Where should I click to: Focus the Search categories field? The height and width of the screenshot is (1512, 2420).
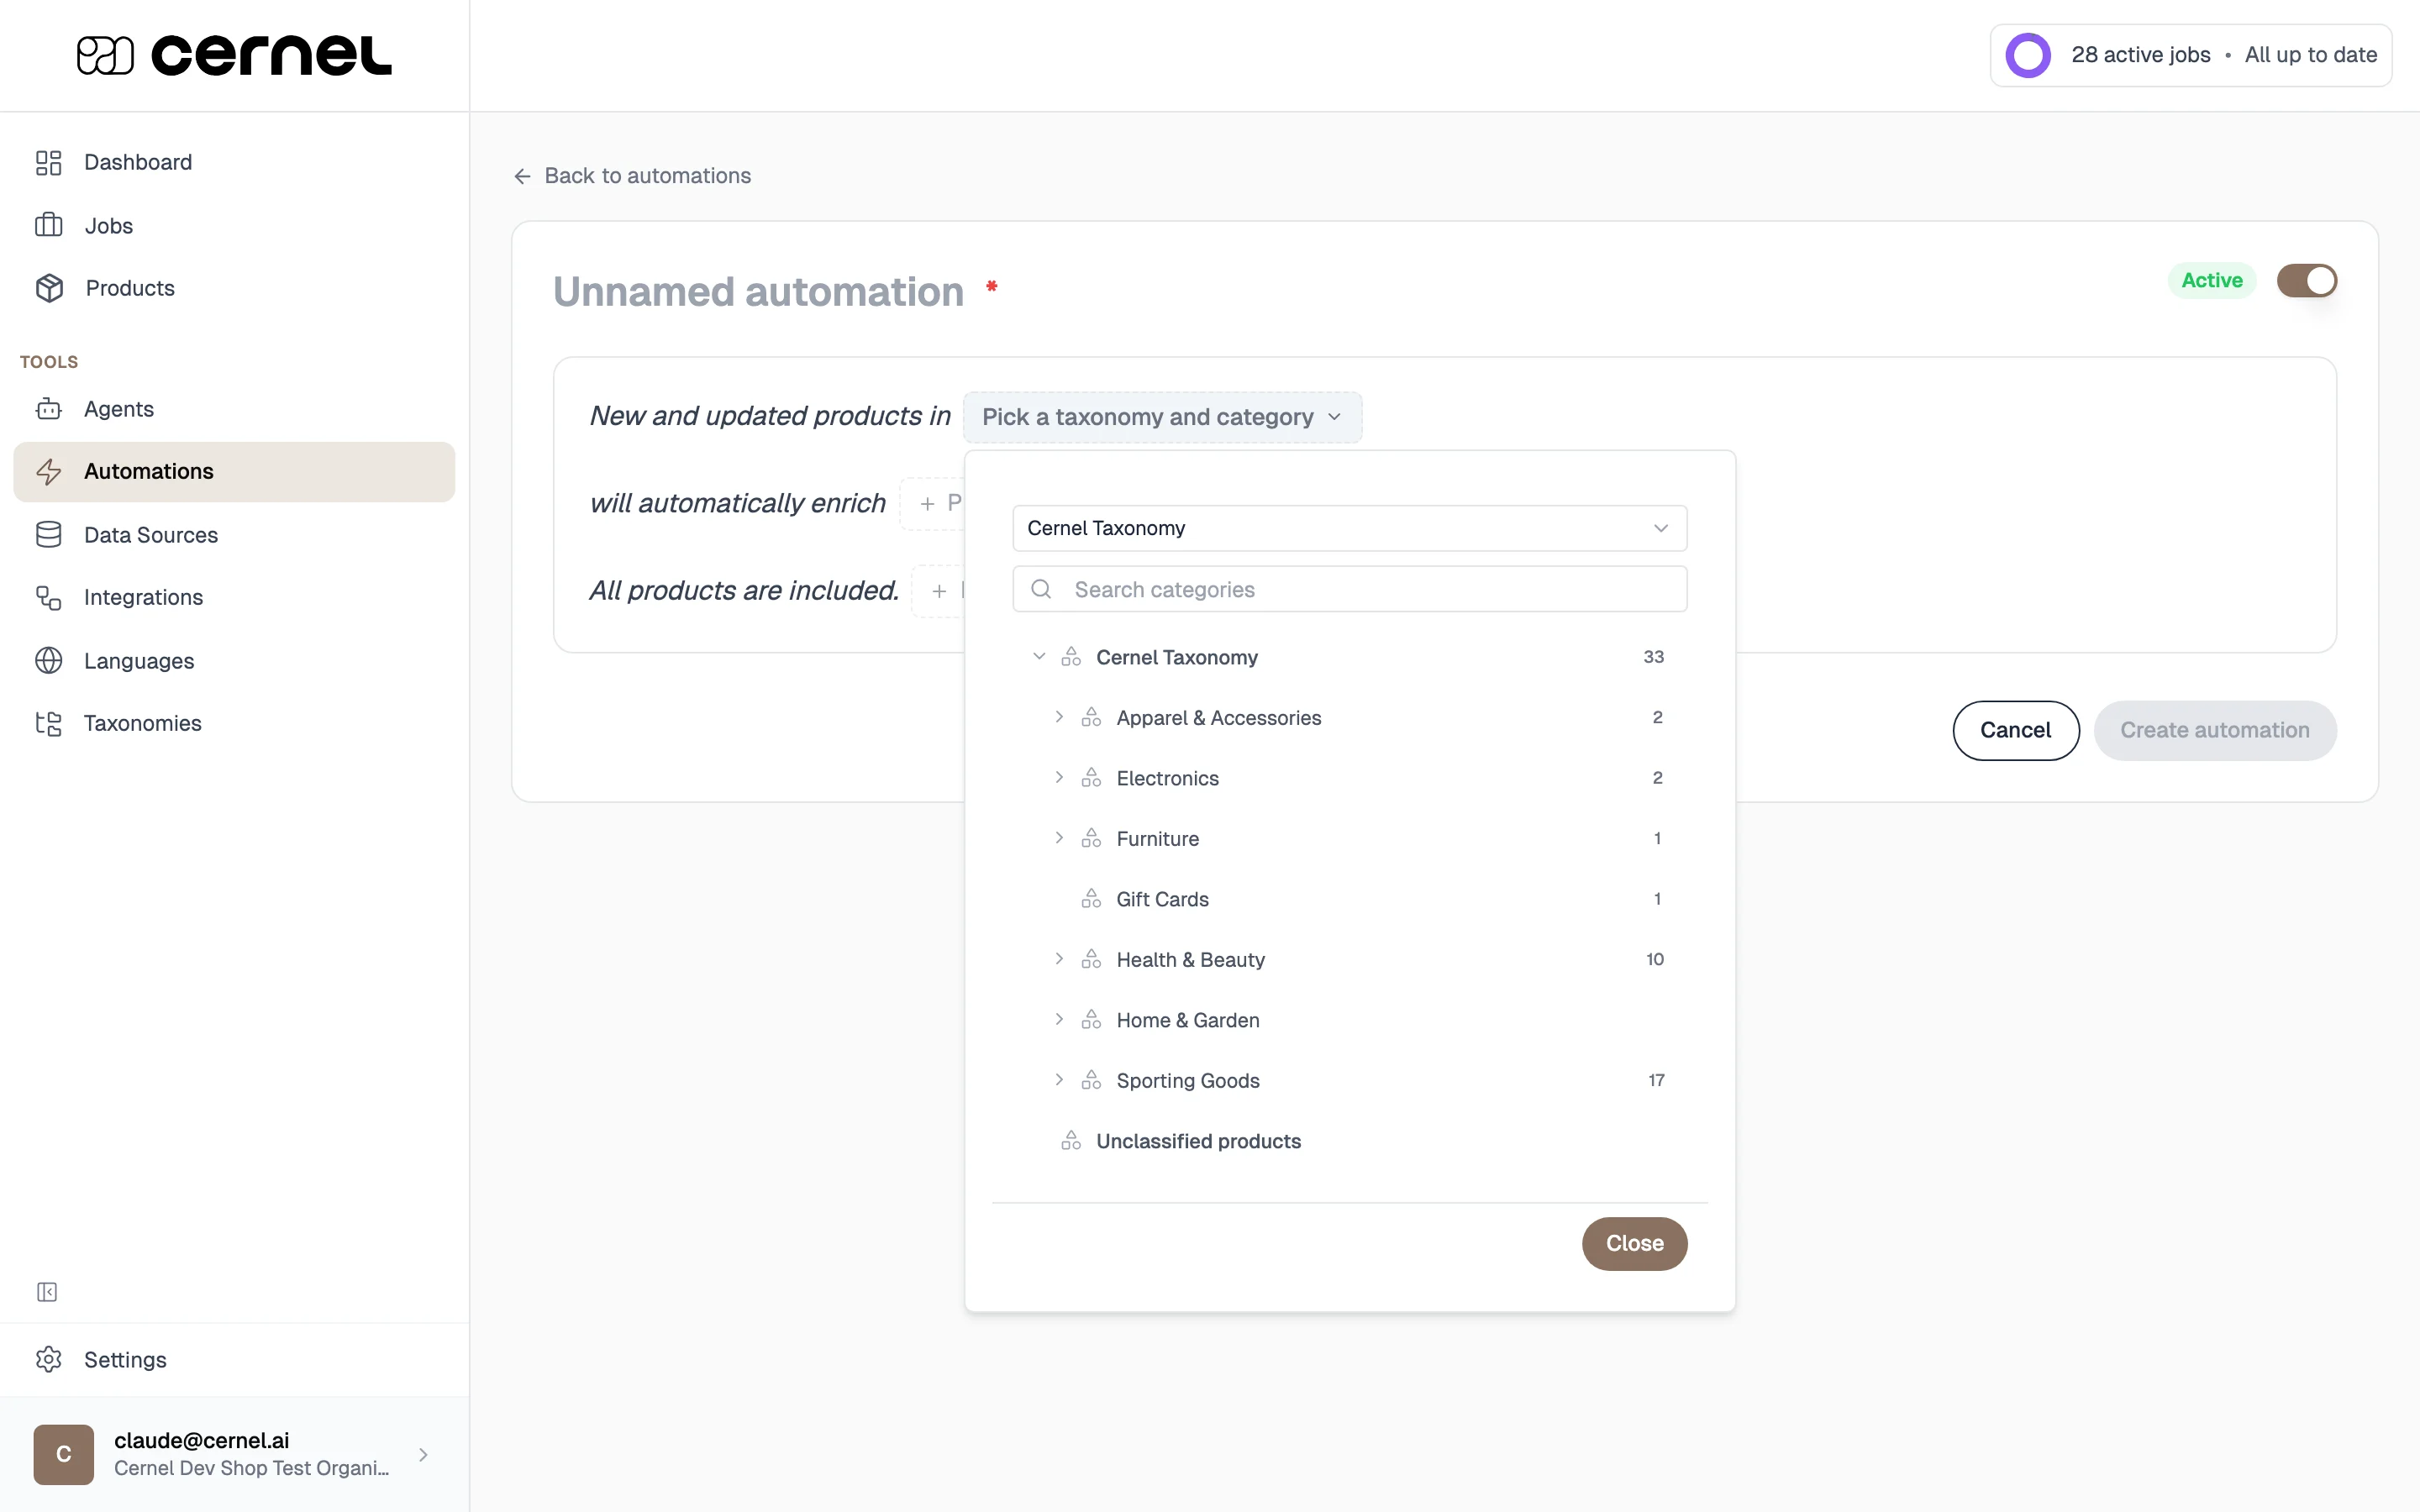pyautogui.click(x=1349, y=589)
